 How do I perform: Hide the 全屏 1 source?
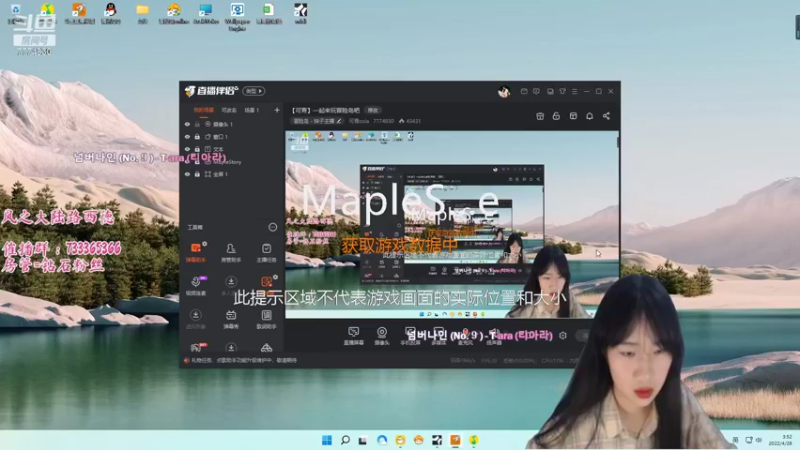pyautogui.click(x=187, y=174)
